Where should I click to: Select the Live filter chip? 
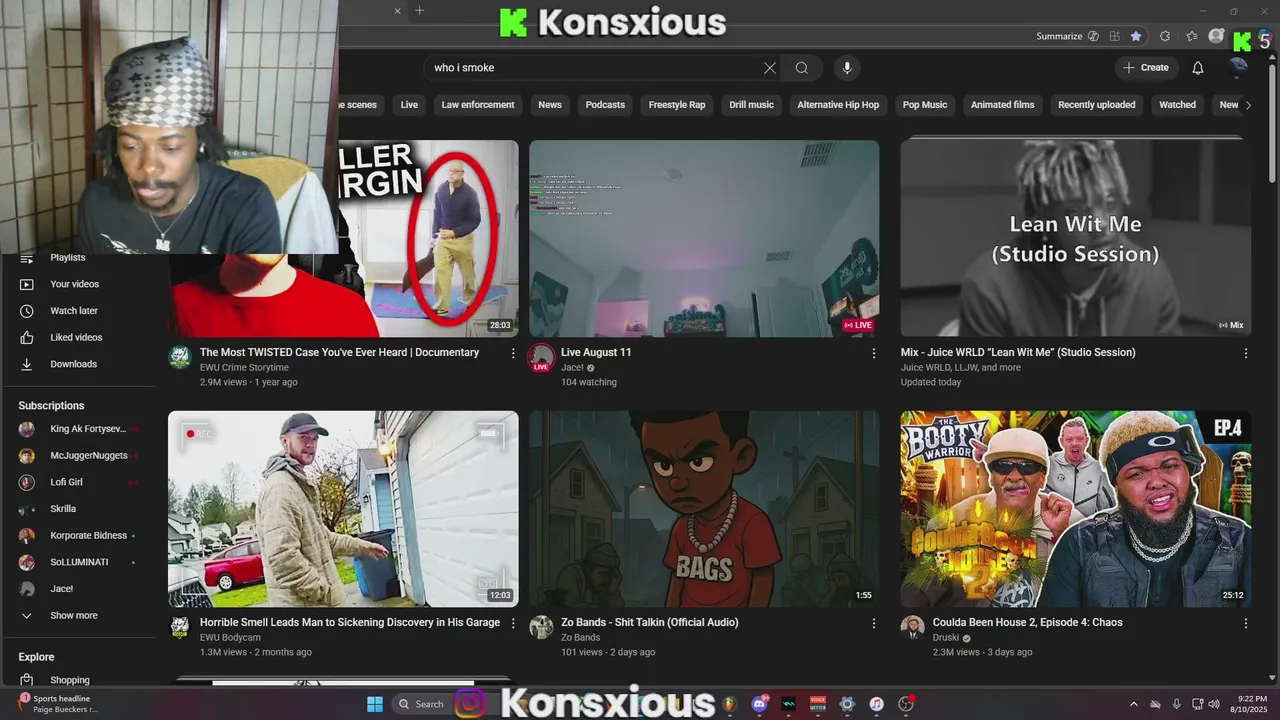tap(409, 105)
